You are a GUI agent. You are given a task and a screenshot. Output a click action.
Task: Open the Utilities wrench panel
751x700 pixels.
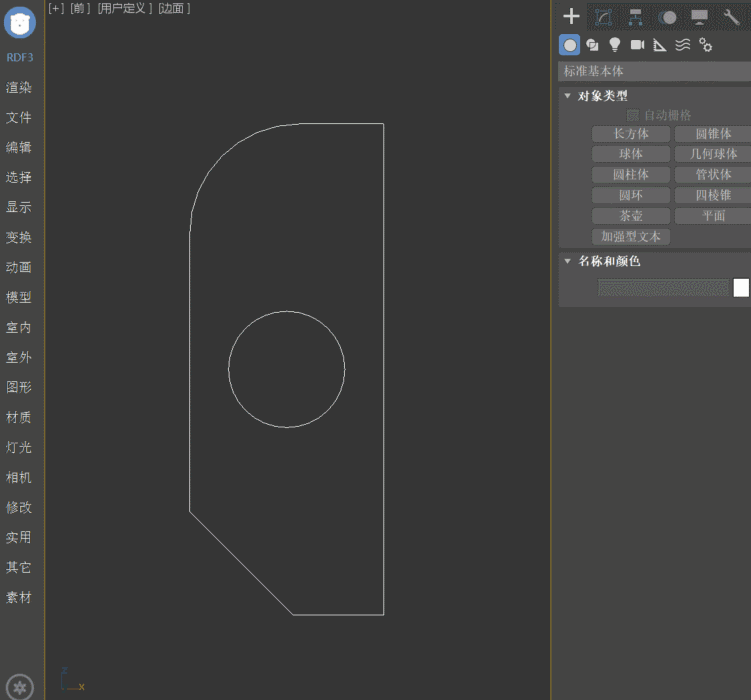[731, 16]
